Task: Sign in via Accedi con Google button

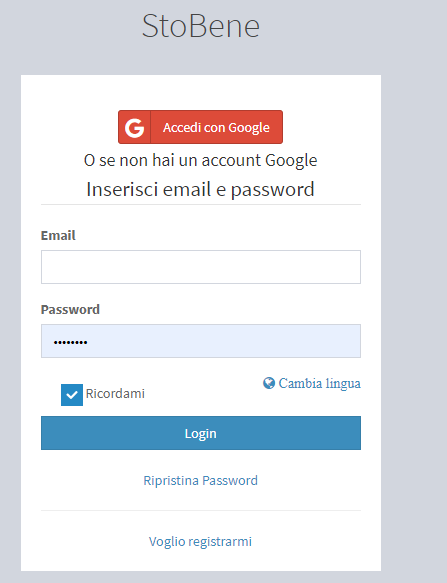Action: [200, 127]
